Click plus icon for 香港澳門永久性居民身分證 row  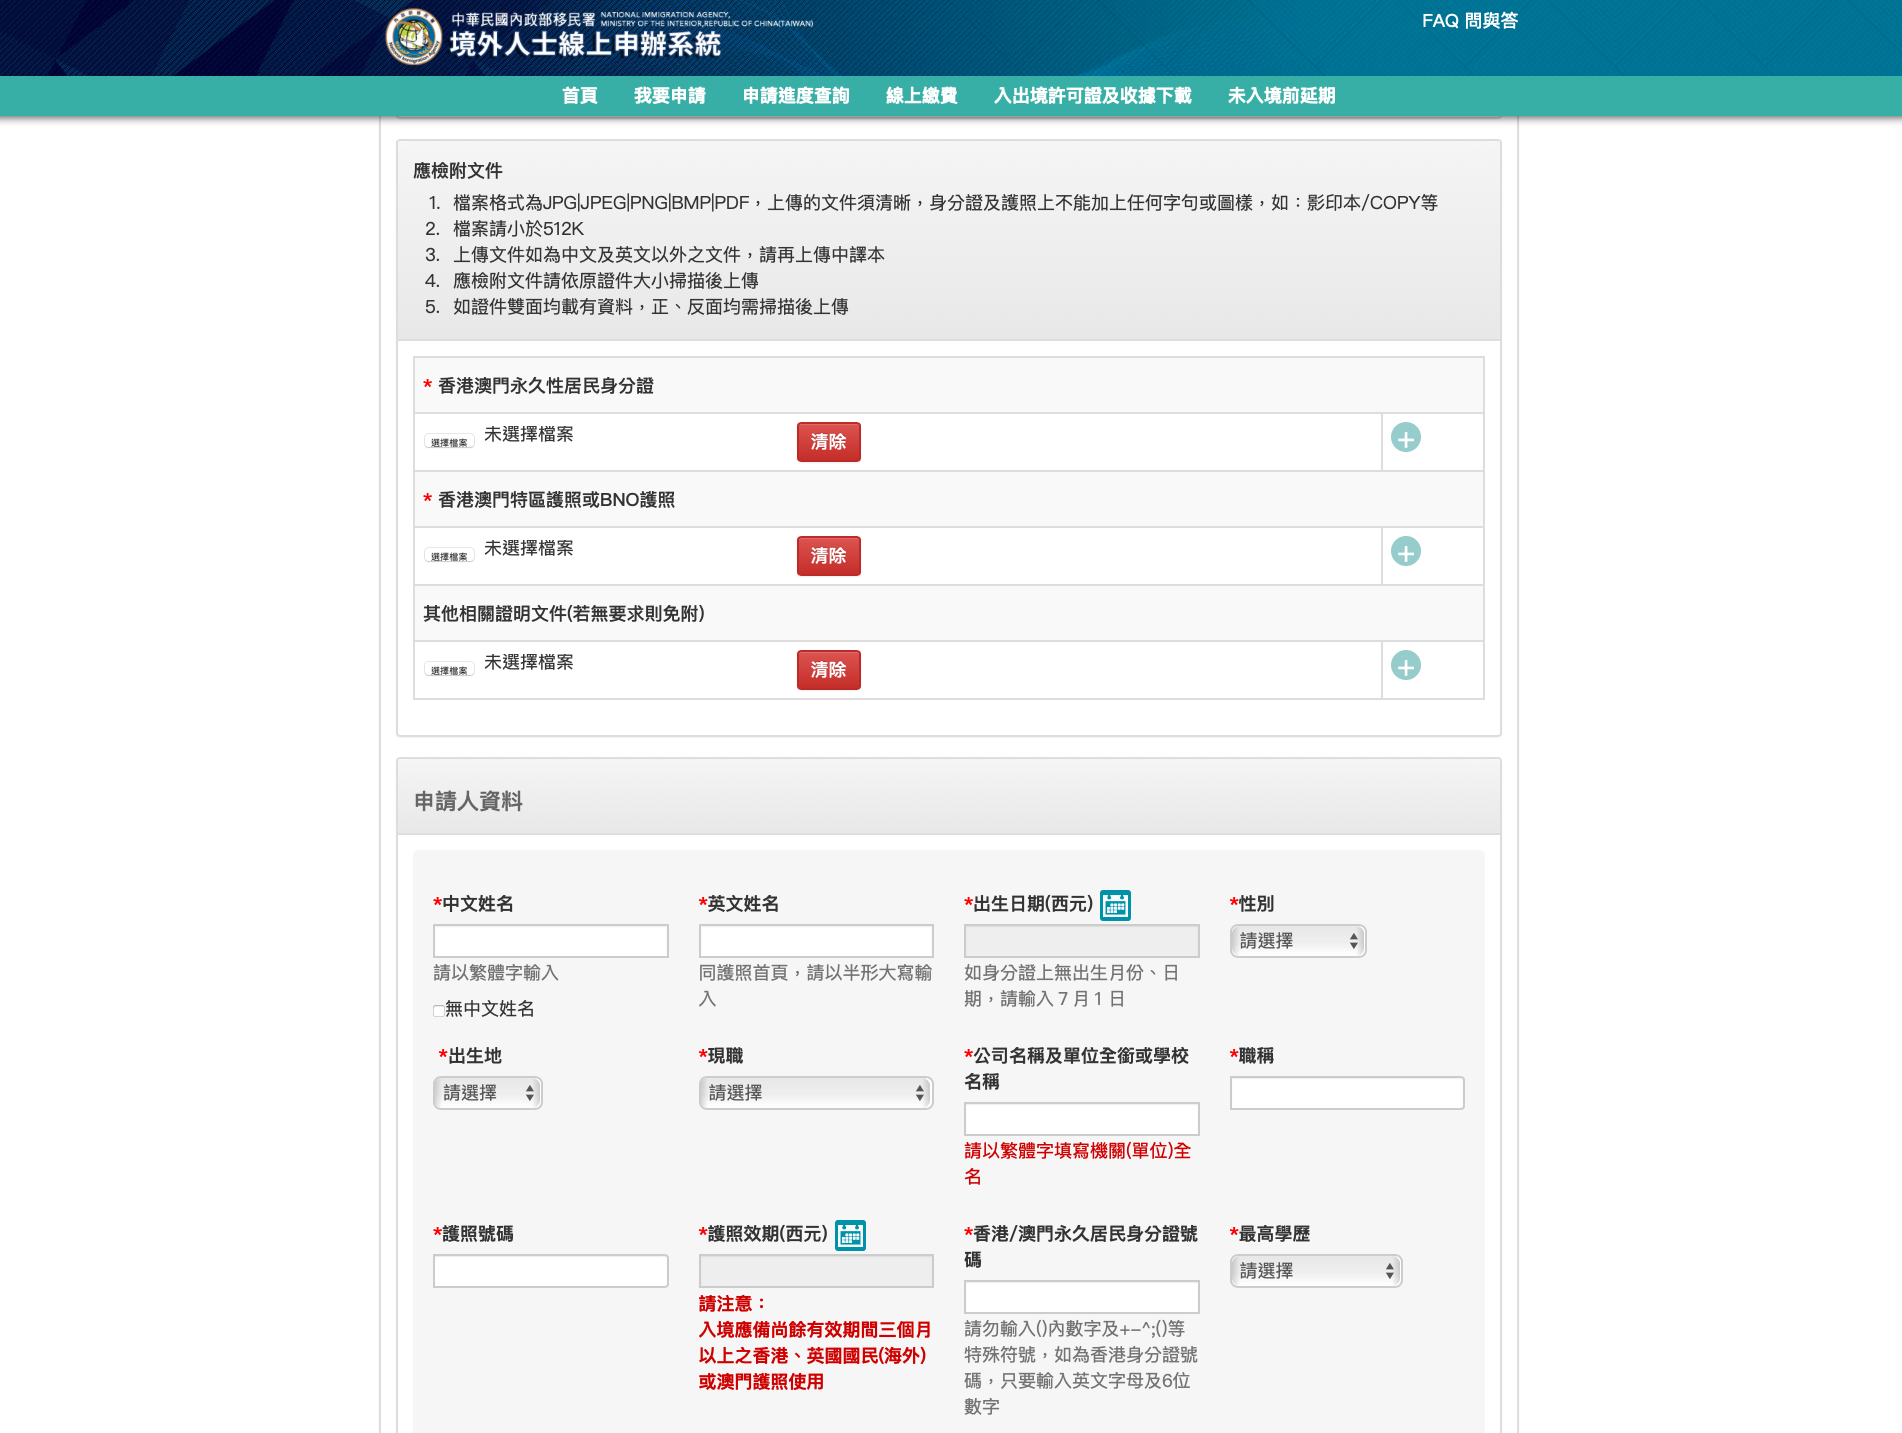[x=1405, y=438]
